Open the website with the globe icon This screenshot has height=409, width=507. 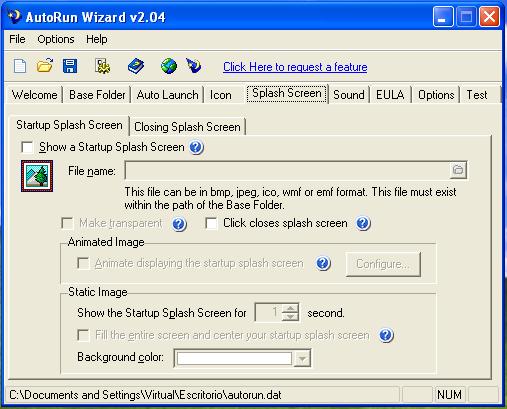[x=169, y=66]
